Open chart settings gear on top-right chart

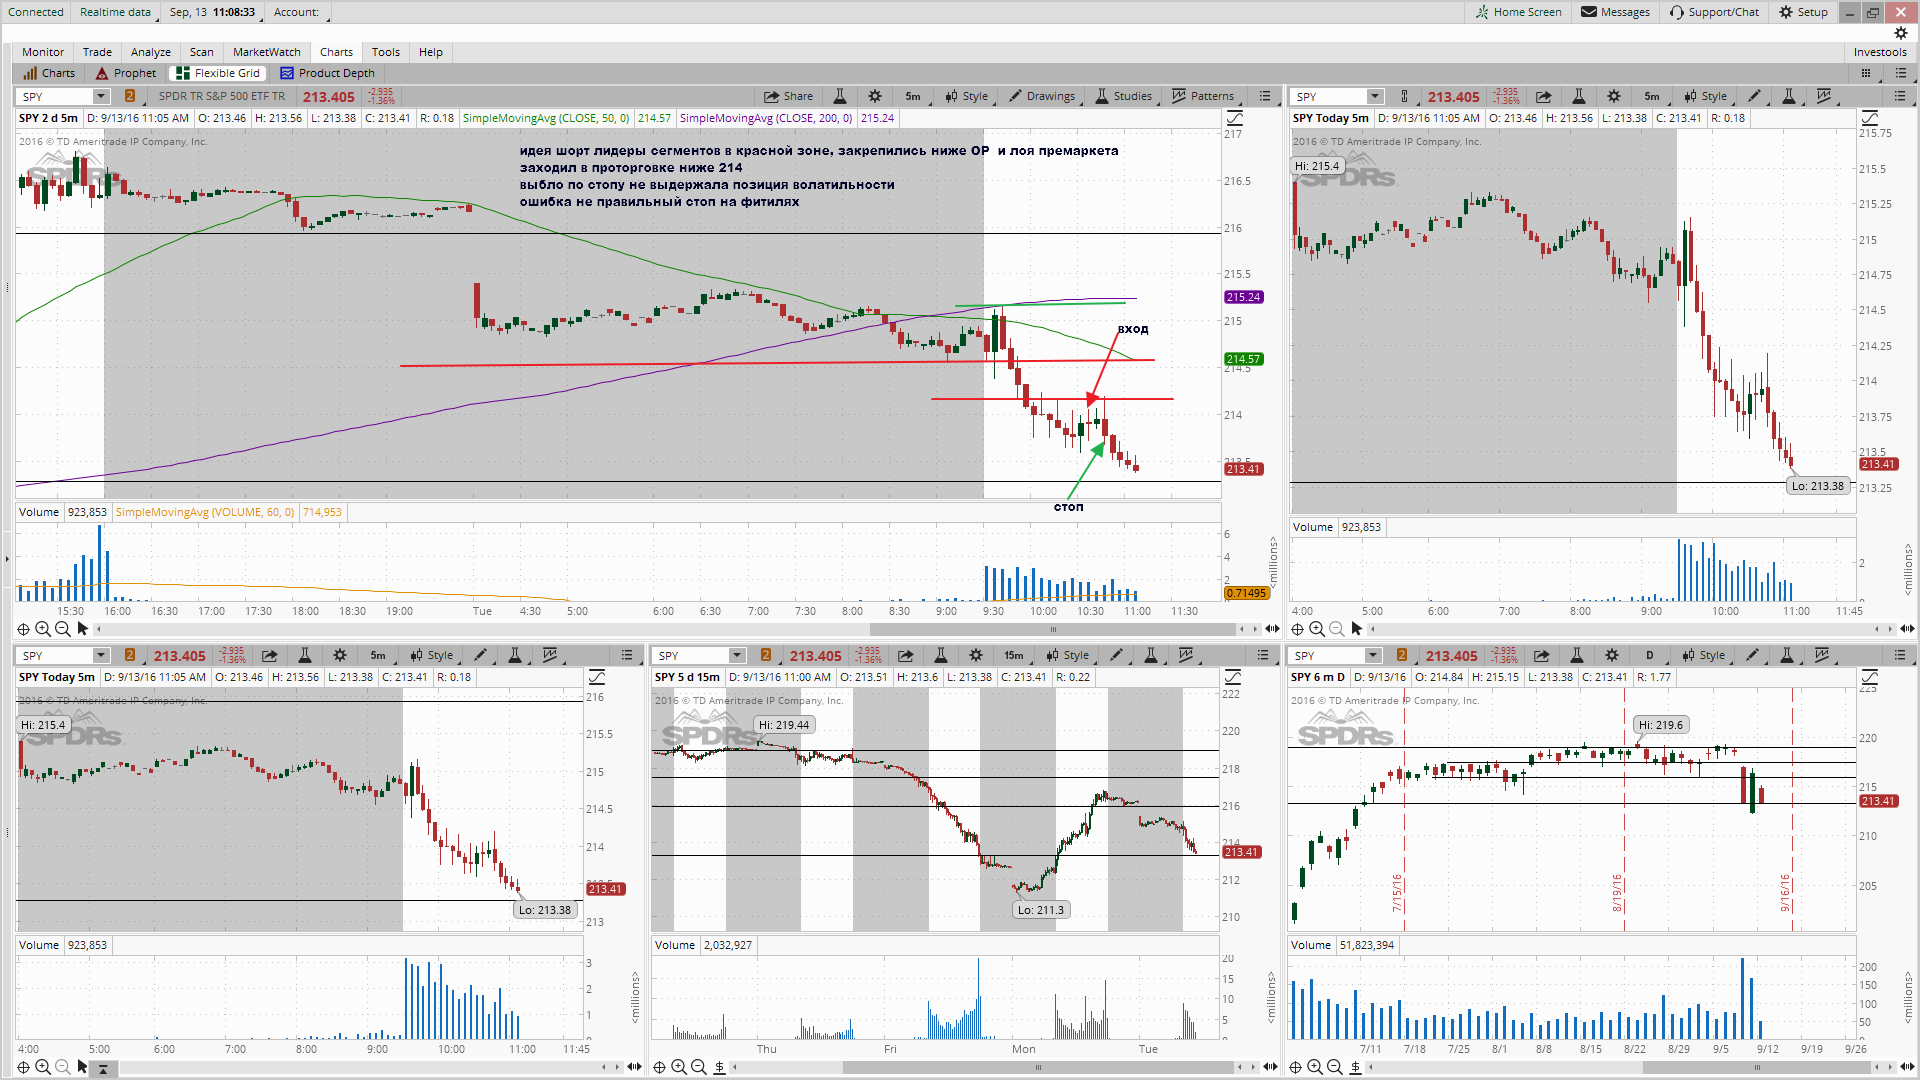(x=1614, y=96)
